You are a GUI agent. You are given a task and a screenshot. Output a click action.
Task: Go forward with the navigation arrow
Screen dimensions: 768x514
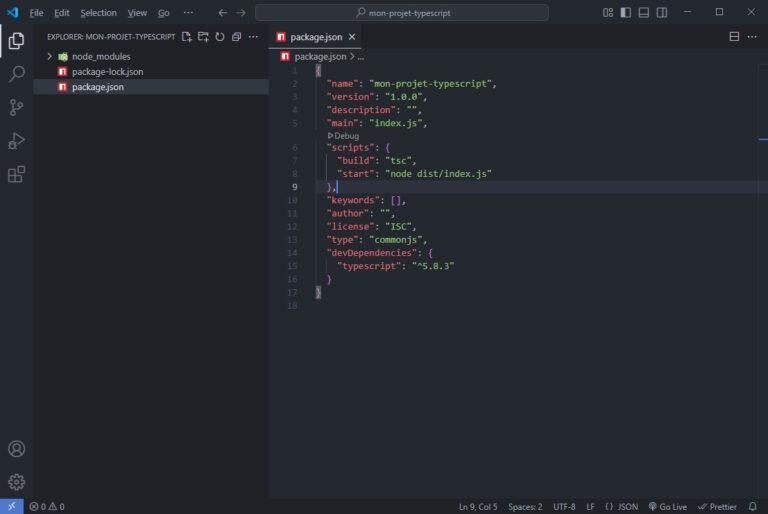point(241,13)
